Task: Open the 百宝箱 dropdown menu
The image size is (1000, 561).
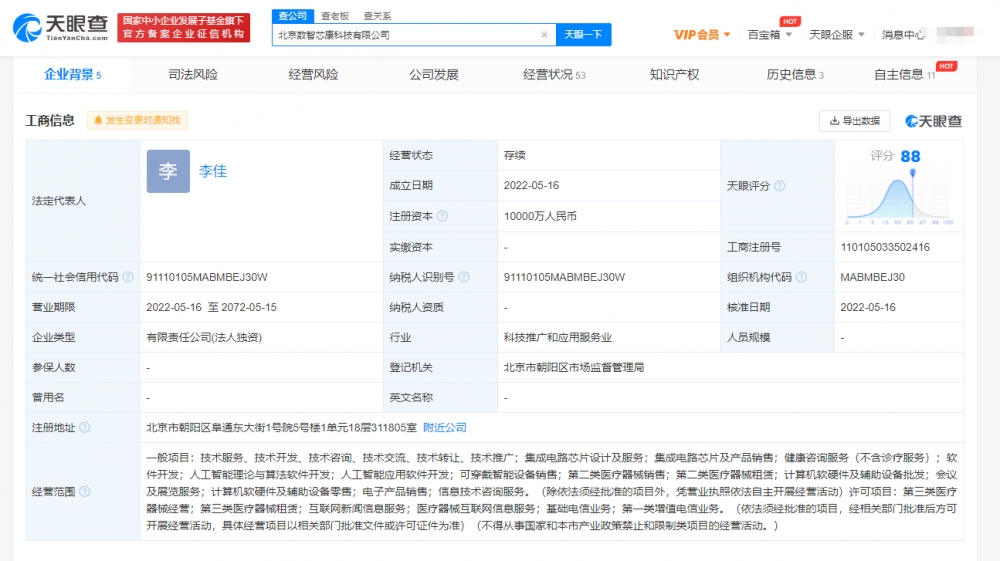Action: point(770,35)
